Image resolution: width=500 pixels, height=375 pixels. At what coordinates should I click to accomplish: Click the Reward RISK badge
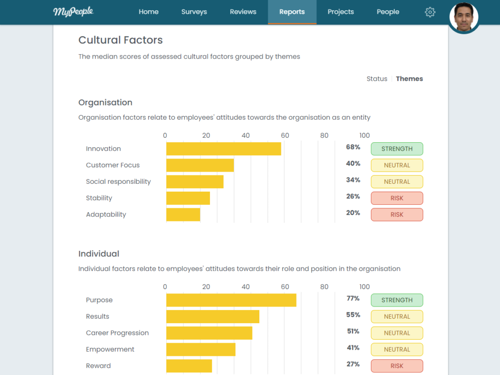[397, 366]
